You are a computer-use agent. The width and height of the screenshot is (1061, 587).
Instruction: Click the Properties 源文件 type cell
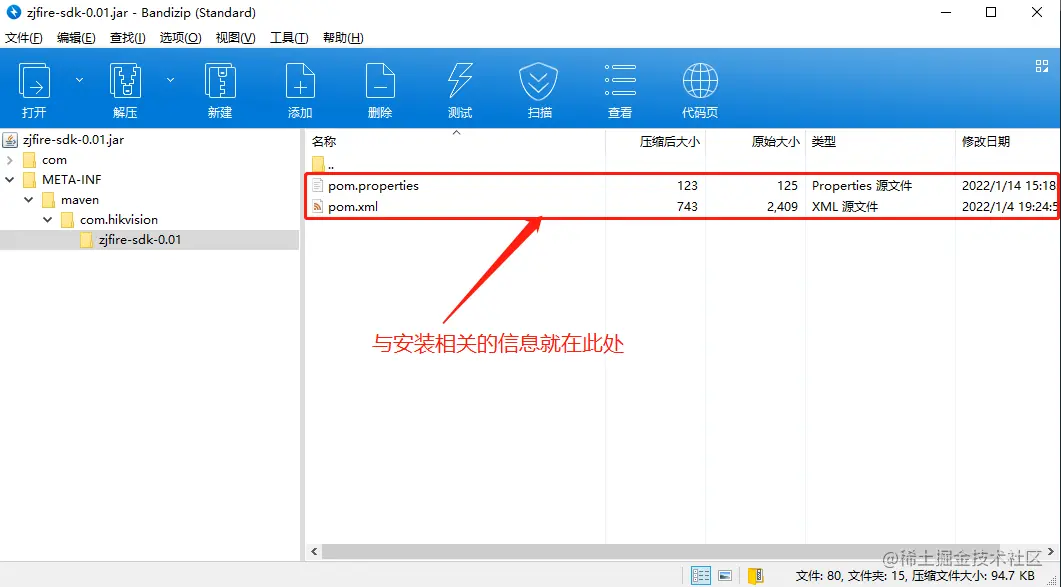click(862, 186)
